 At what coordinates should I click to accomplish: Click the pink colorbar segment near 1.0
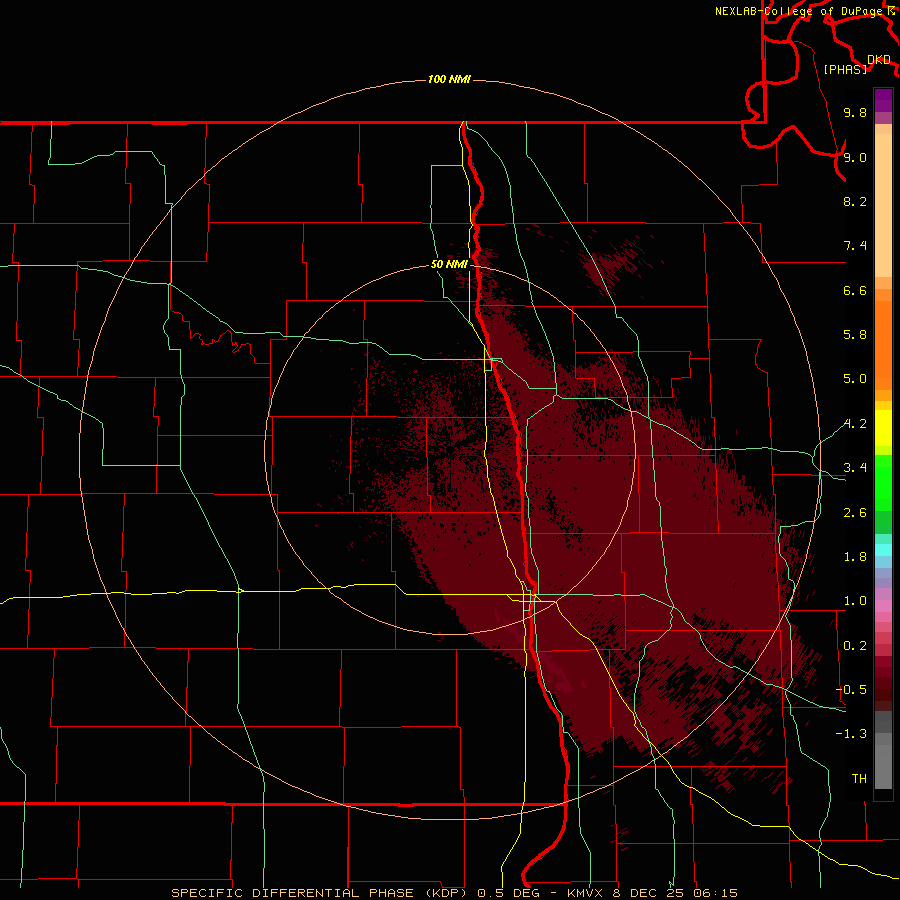click(883, 606)
